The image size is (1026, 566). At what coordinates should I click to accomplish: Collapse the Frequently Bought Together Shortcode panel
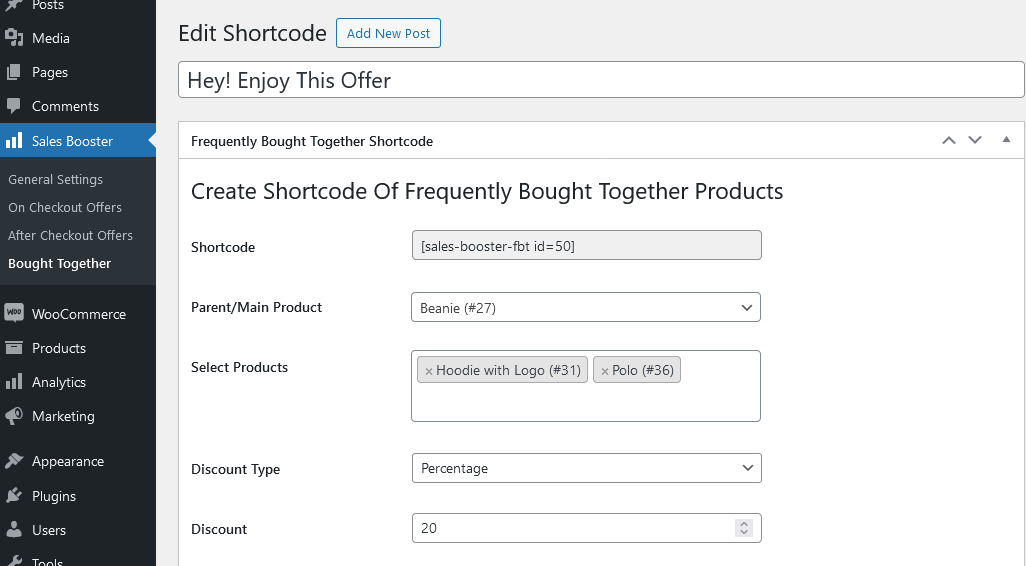coord(1006,140)
